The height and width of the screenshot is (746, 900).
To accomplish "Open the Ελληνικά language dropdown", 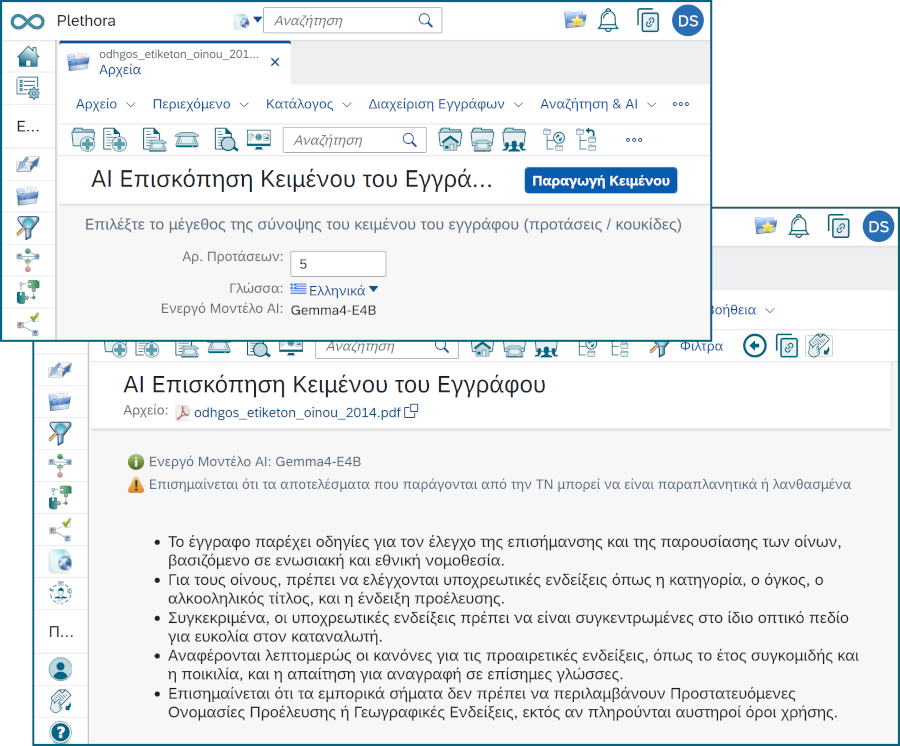I will 334,290.
